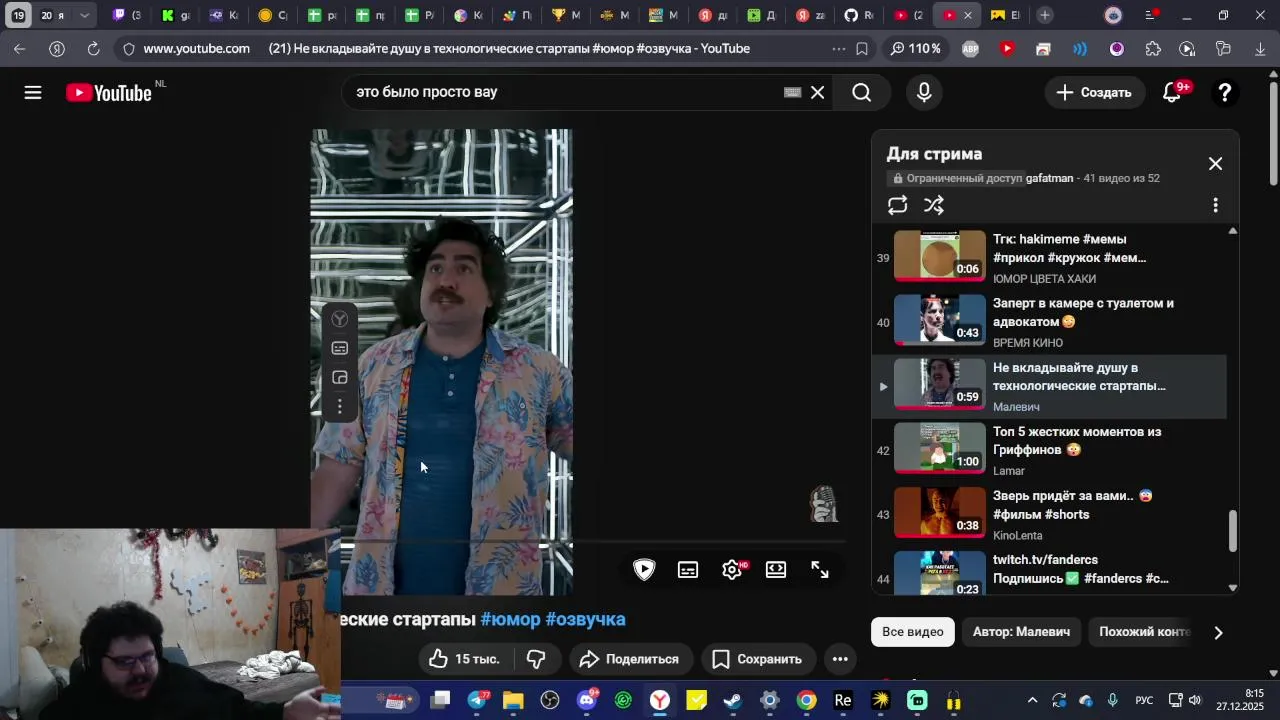Open playlist item Тгк: hakimeme
This screenshot has width=1280, height=720.
1050,258
